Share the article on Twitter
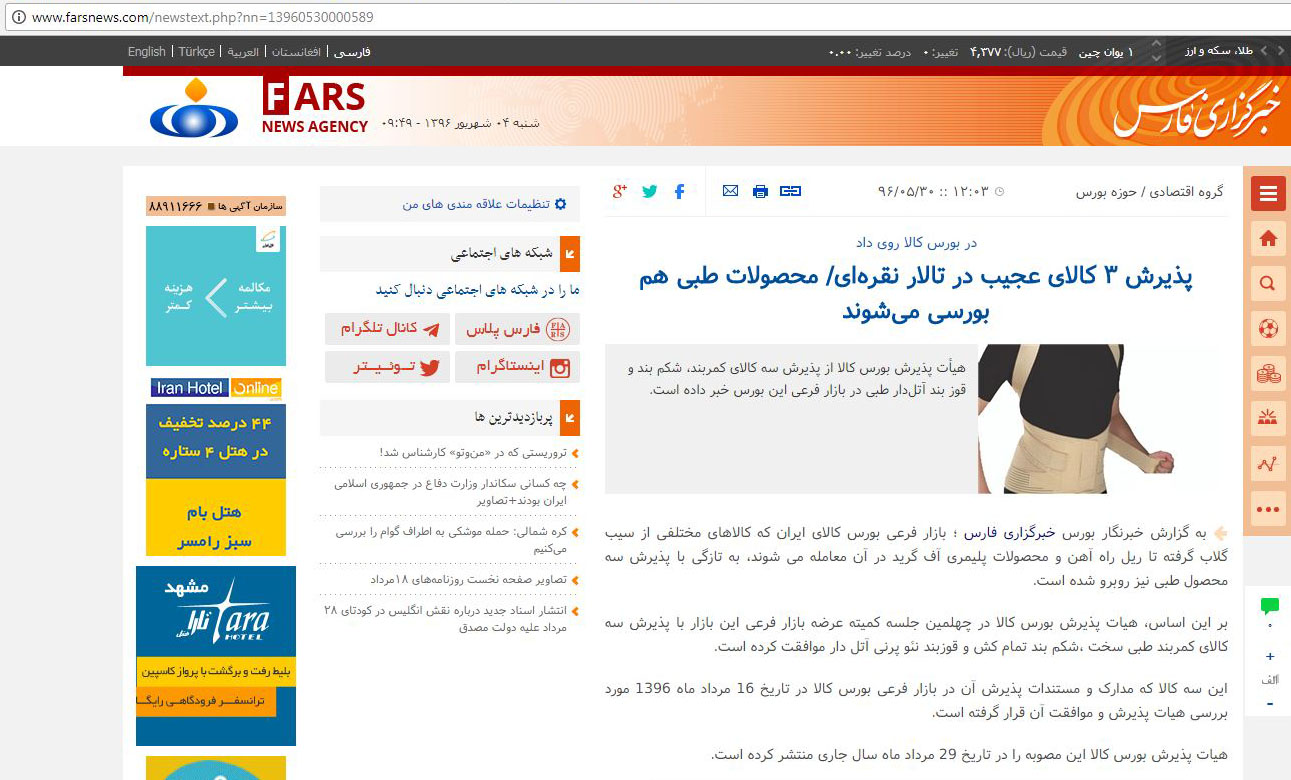This screenshot has width=1291, height=780. [650, 191]
